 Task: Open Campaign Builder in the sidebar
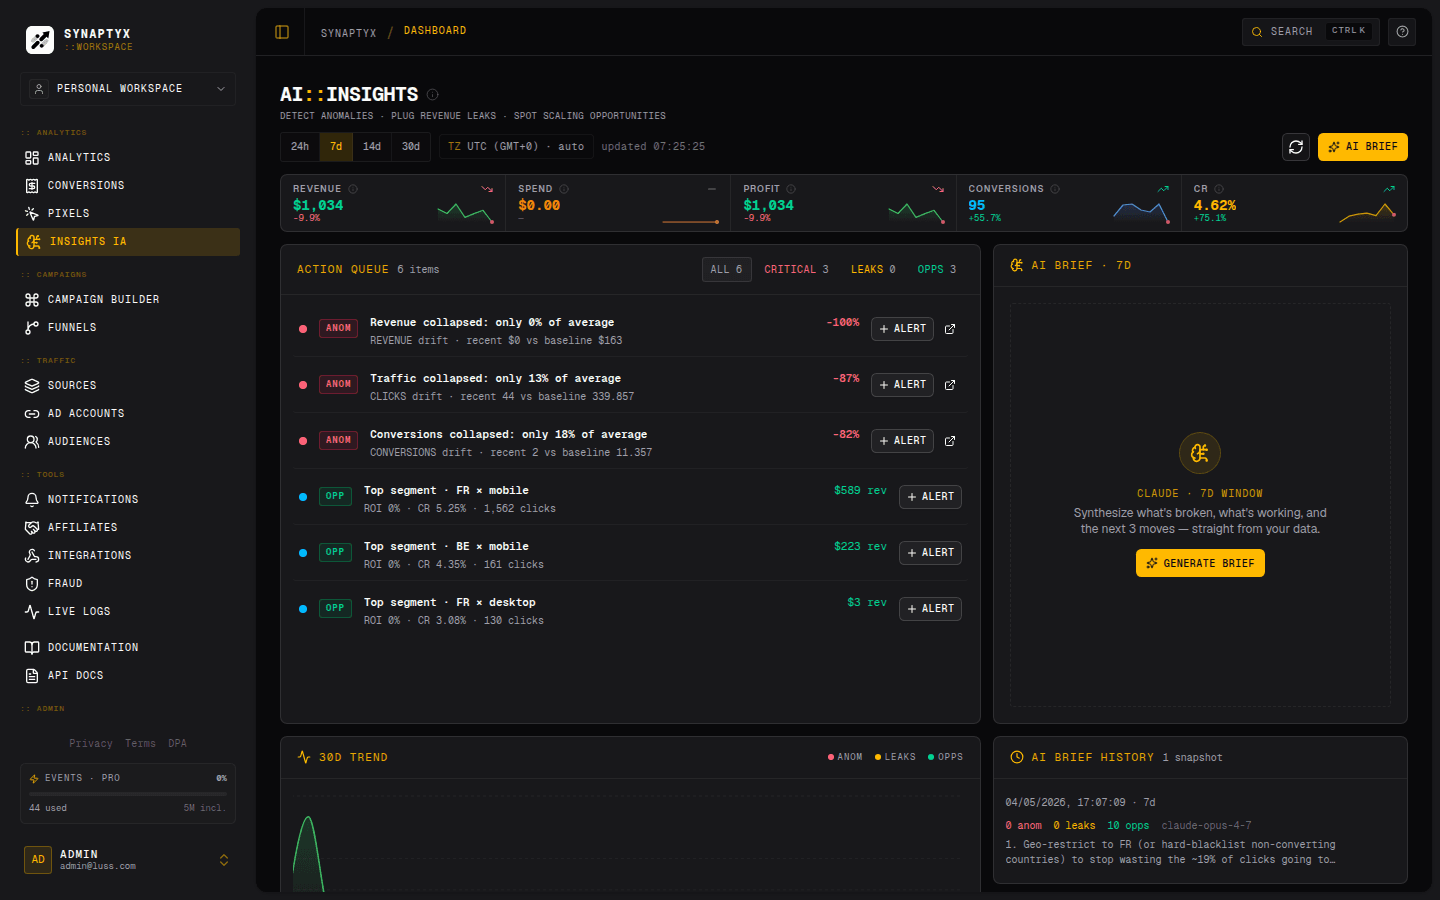128,300
